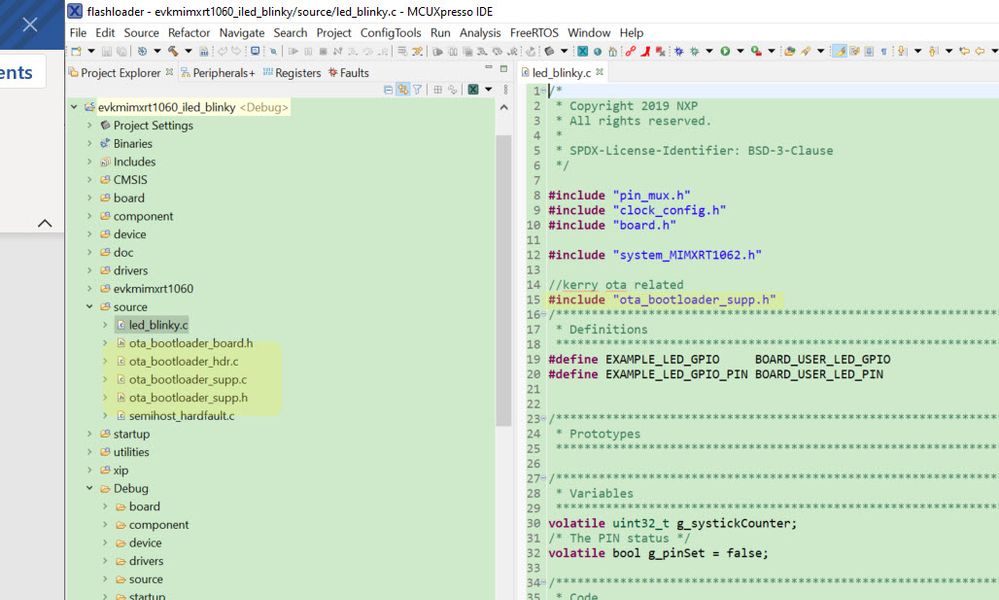Click the Previous Annotation arrow icon
999x600 pixels.
[x=932, y=51]
